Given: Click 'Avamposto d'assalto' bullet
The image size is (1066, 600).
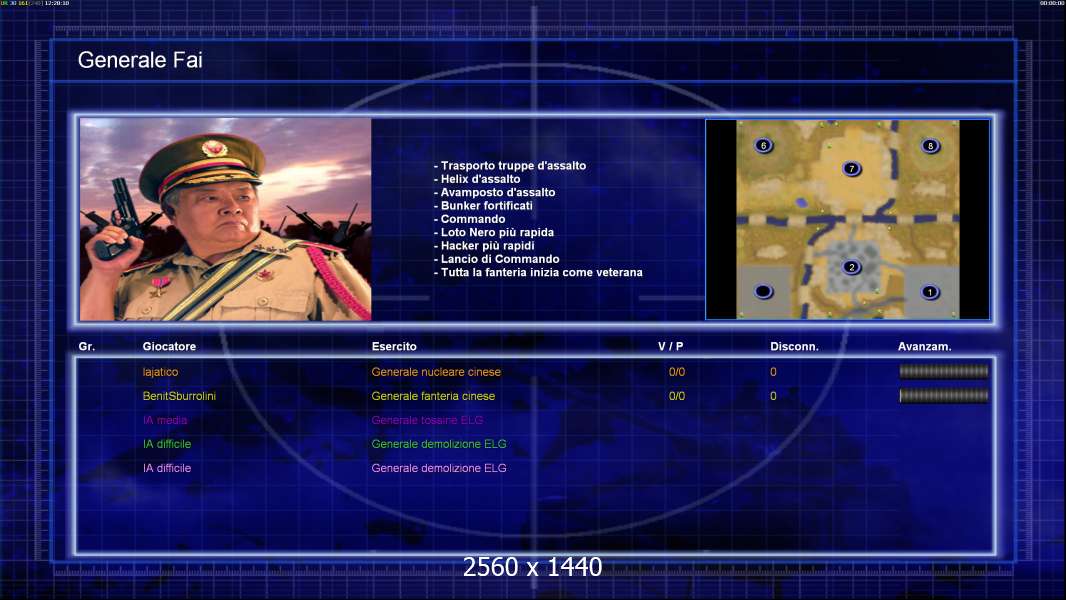Looking at the screenshot, I should (x=494, y=192).
